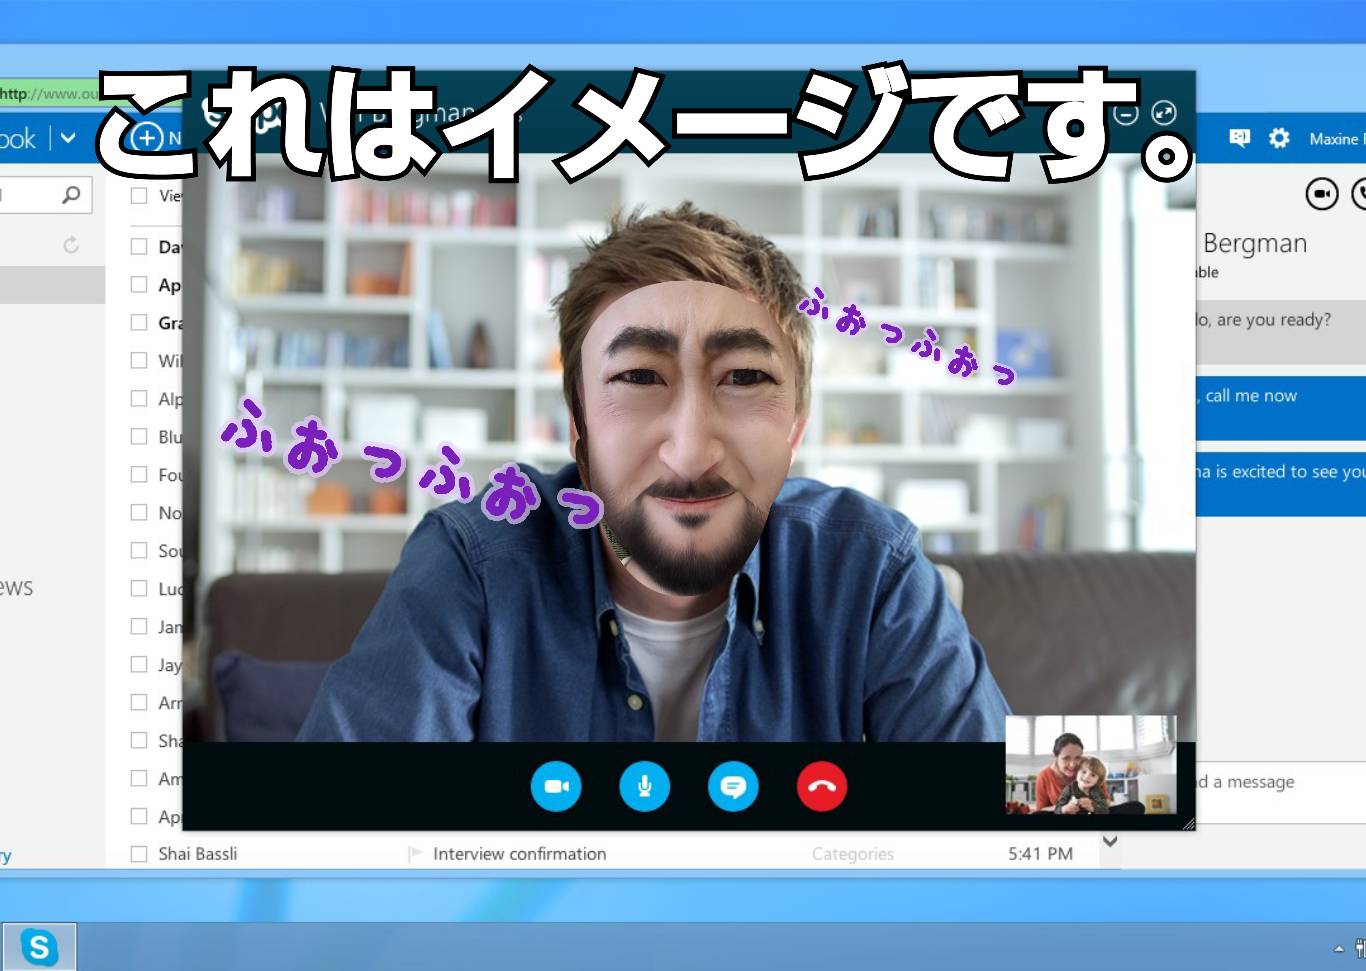The width and height of the screenshot is (1366, 971).
Task: Check the Shai Bassli email checkbox
Action: pyautogui.click(x=139, y=854)
